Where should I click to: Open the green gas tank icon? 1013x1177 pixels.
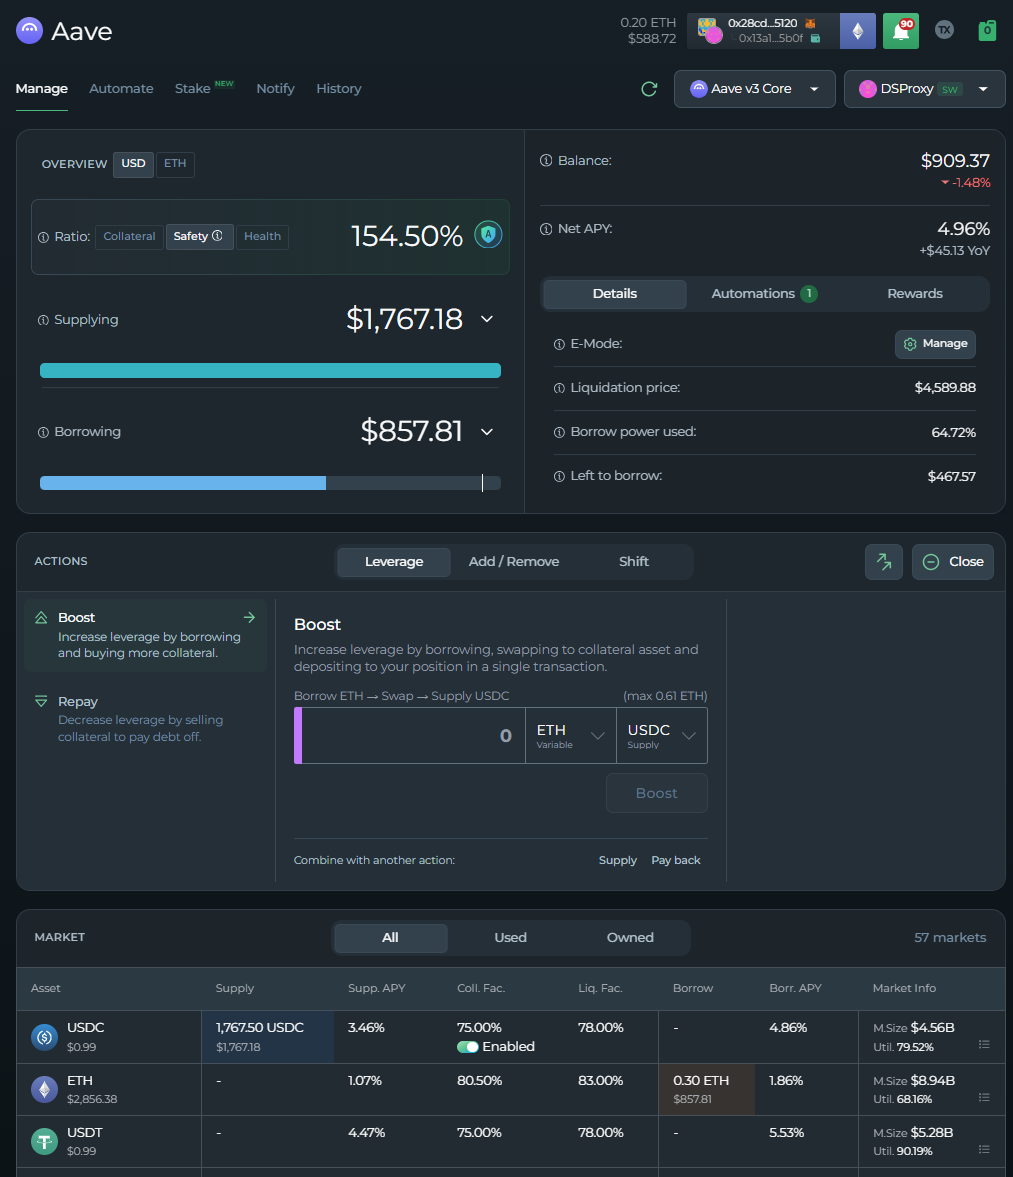pyautogui.click(x=987, y=30)
